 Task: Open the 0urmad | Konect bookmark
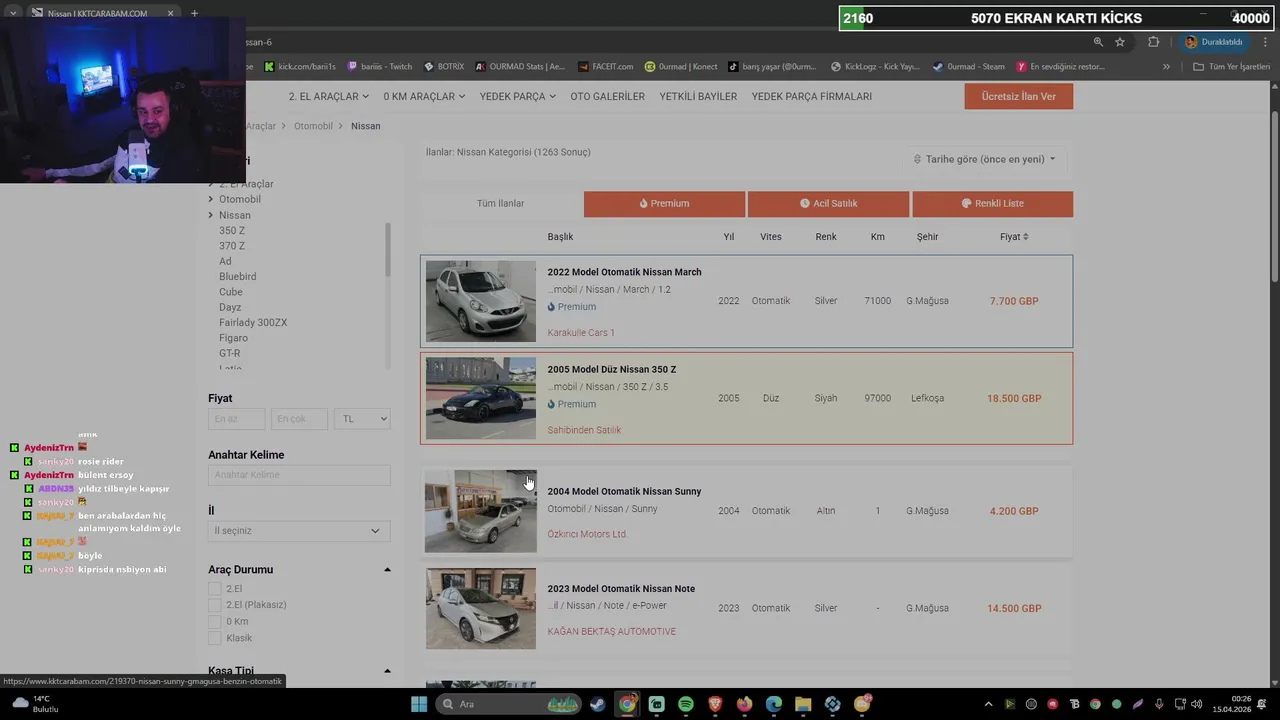681,67
